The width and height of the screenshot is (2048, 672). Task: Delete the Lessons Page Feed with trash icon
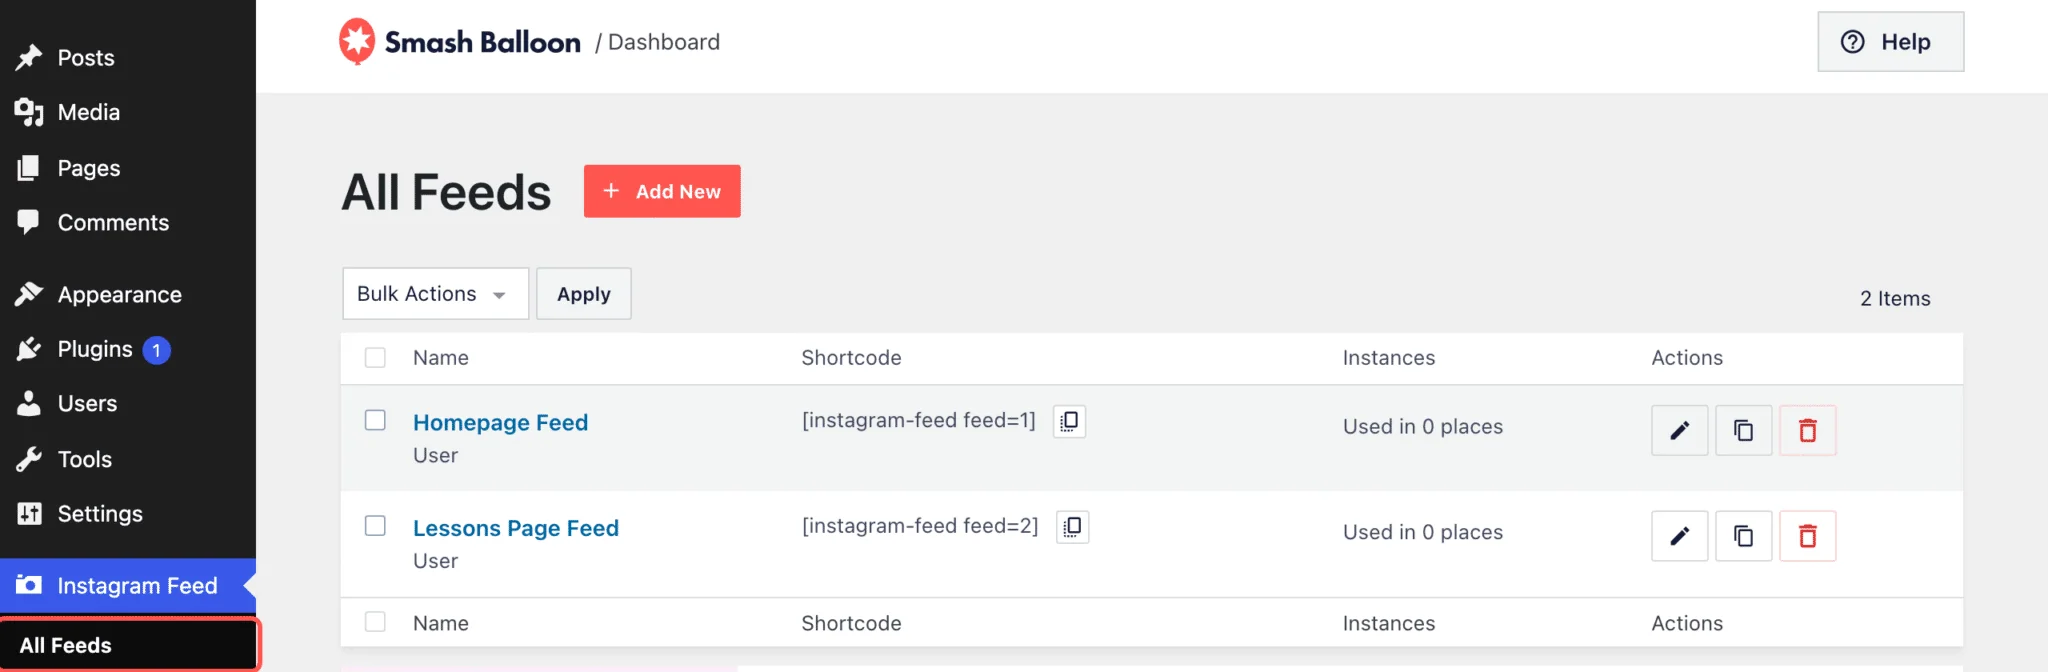pyautogui.click(x=1807, y=536)
